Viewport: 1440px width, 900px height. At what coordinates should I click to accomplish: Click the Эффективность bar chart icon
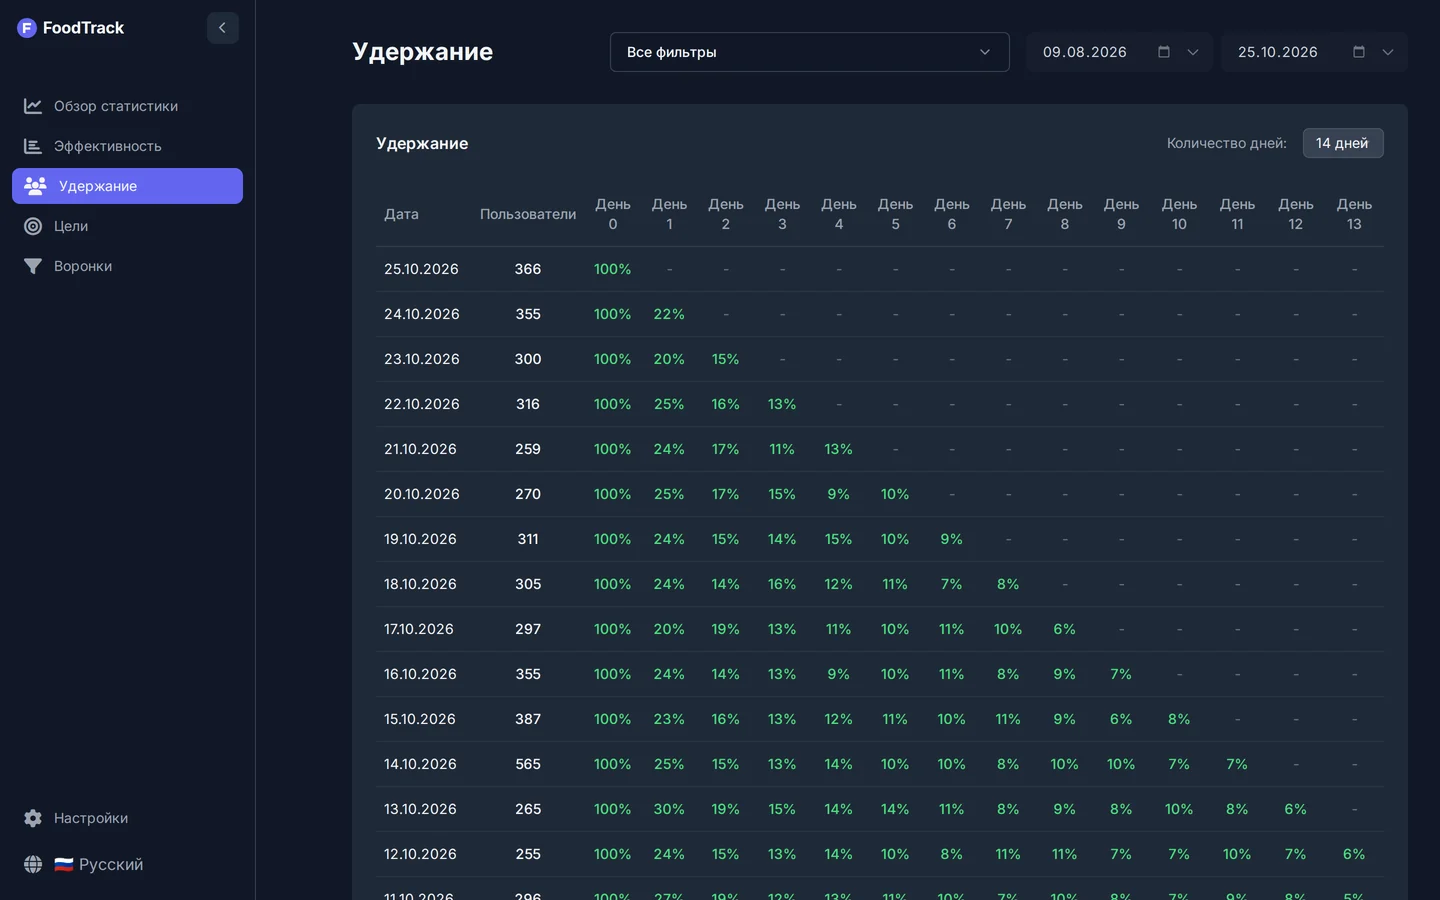coord(33,146)
